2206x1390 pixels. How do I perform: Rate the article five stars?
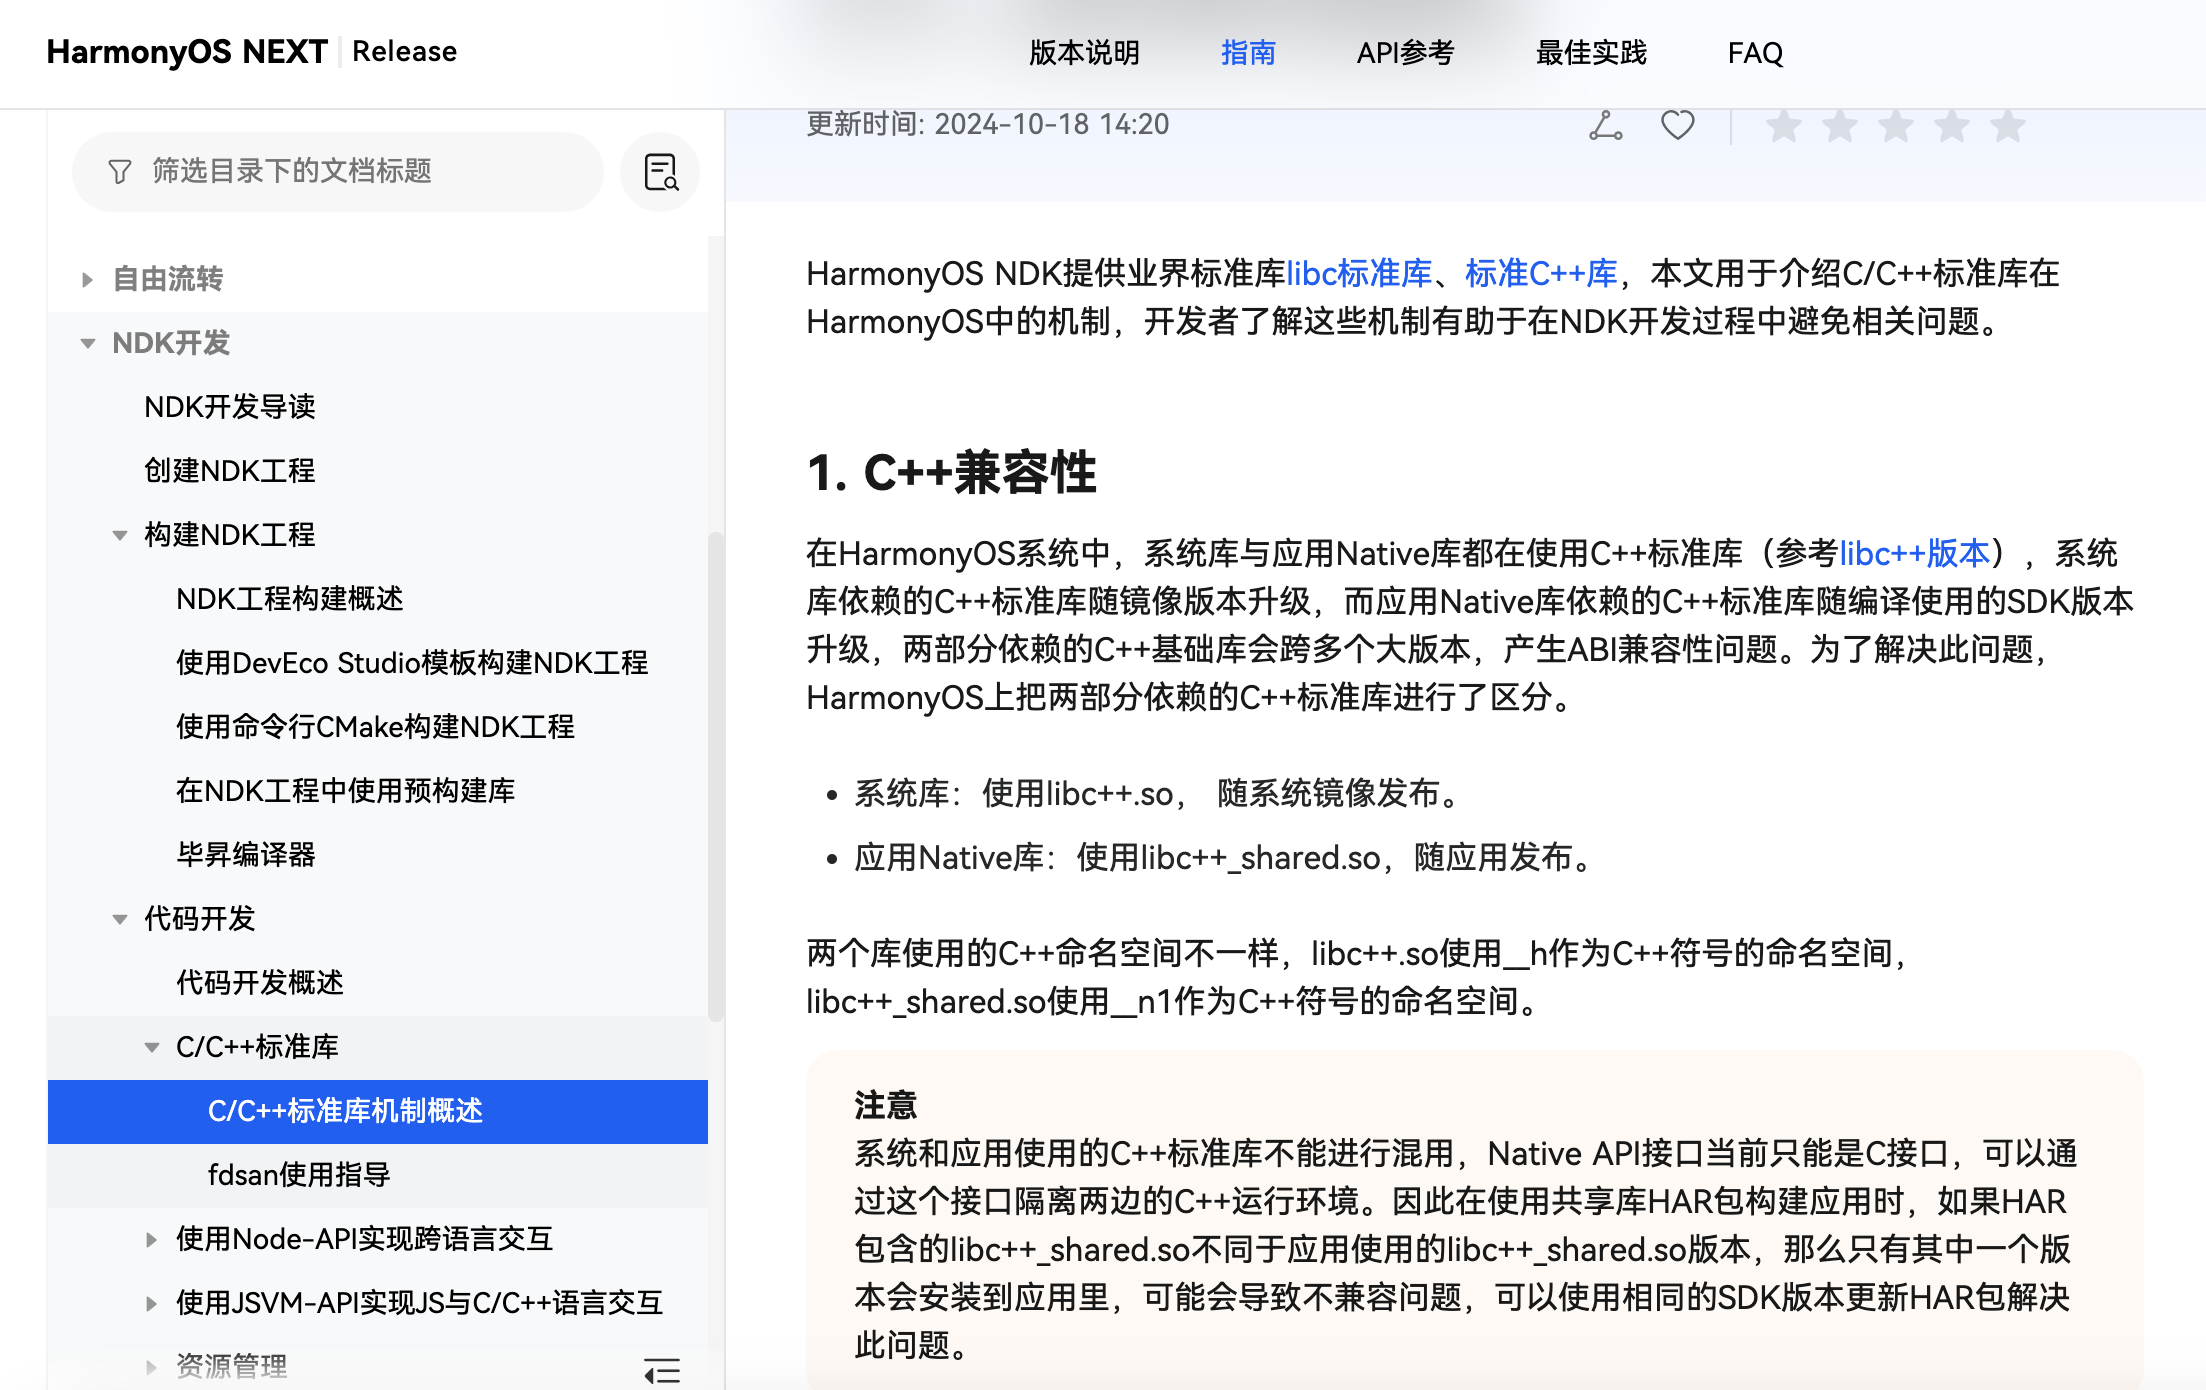(2007, 126)
